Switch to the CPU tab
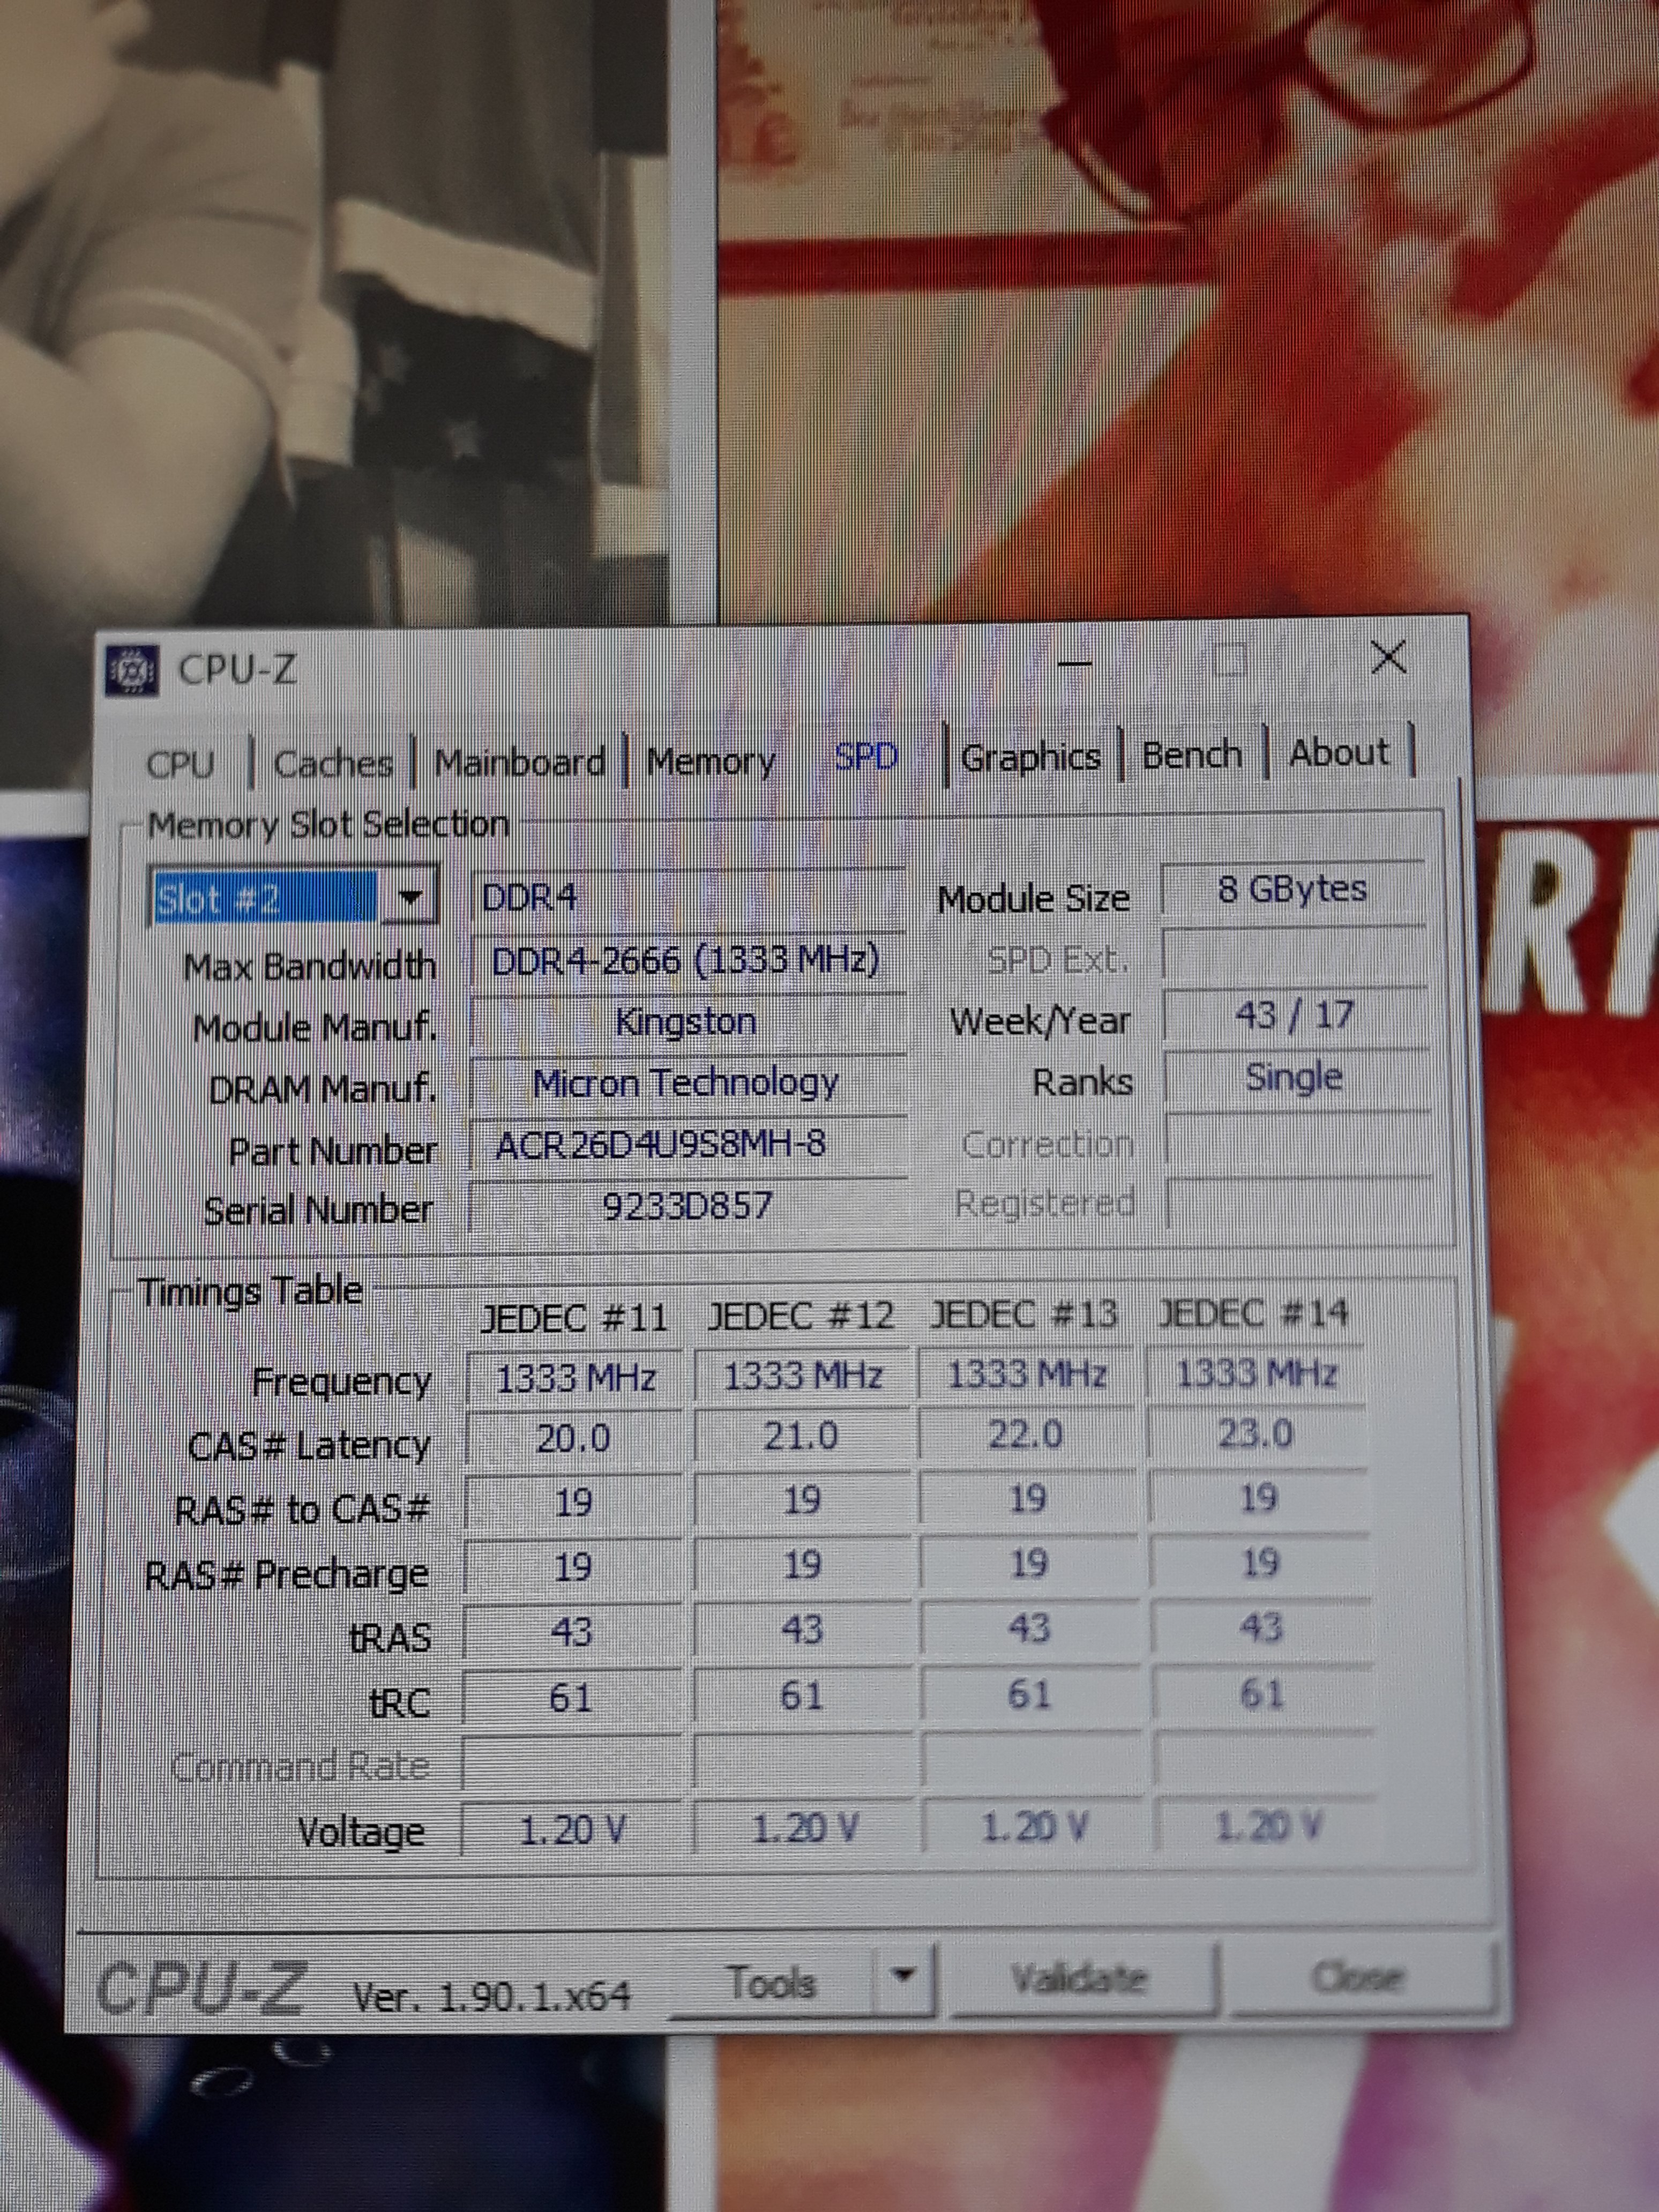 click(x=180, y=765)
